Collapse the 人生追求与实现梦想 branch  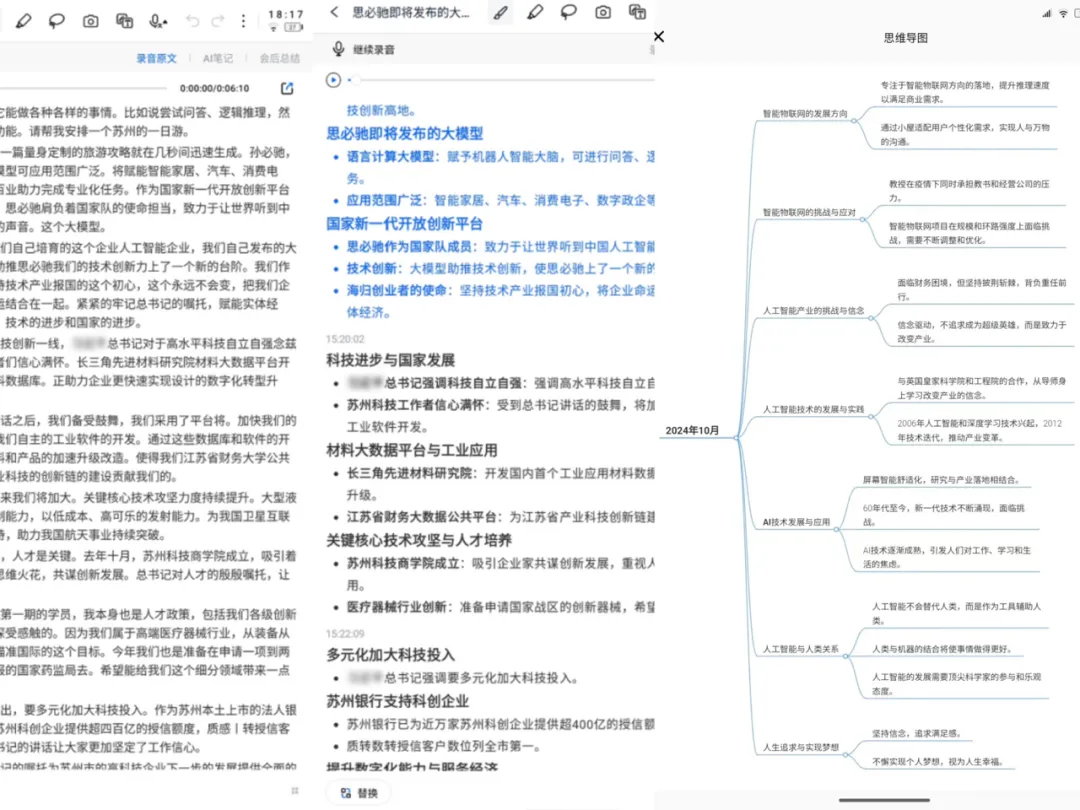[846, 754]
